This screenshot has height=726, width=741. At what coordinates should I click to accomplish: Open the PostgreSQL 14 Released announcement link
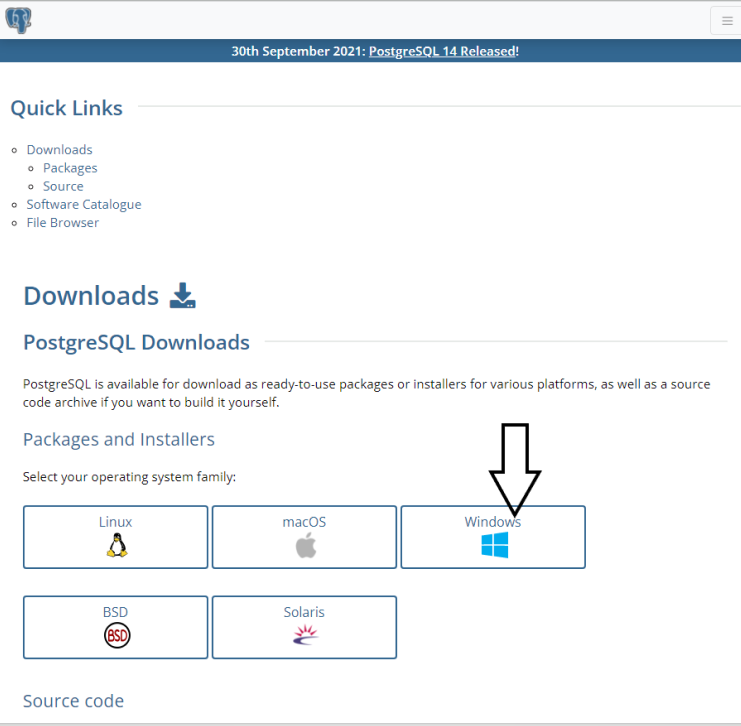pos(444,51)
